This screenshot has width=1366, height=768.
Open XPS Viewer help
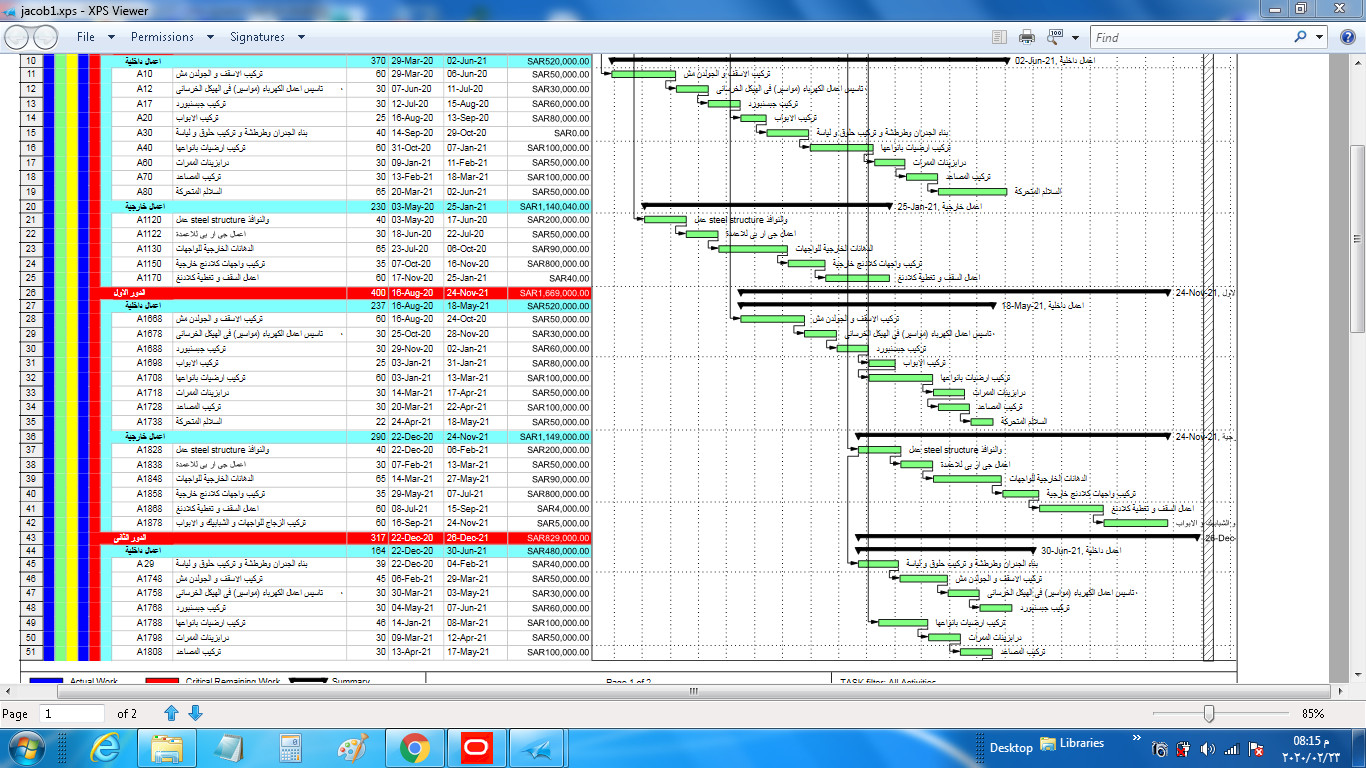1349,37
